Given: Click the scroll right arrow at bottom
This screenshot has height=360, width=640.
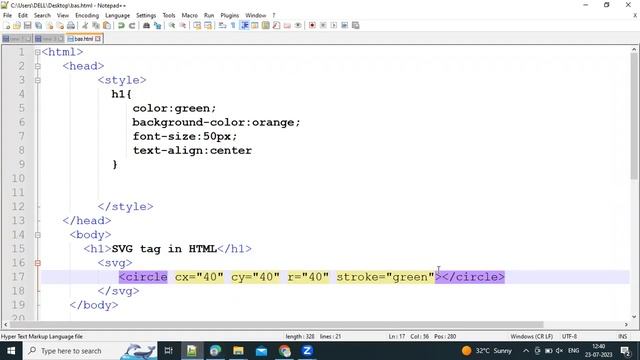Looking at the screenshot, I should tap(626, 325).
